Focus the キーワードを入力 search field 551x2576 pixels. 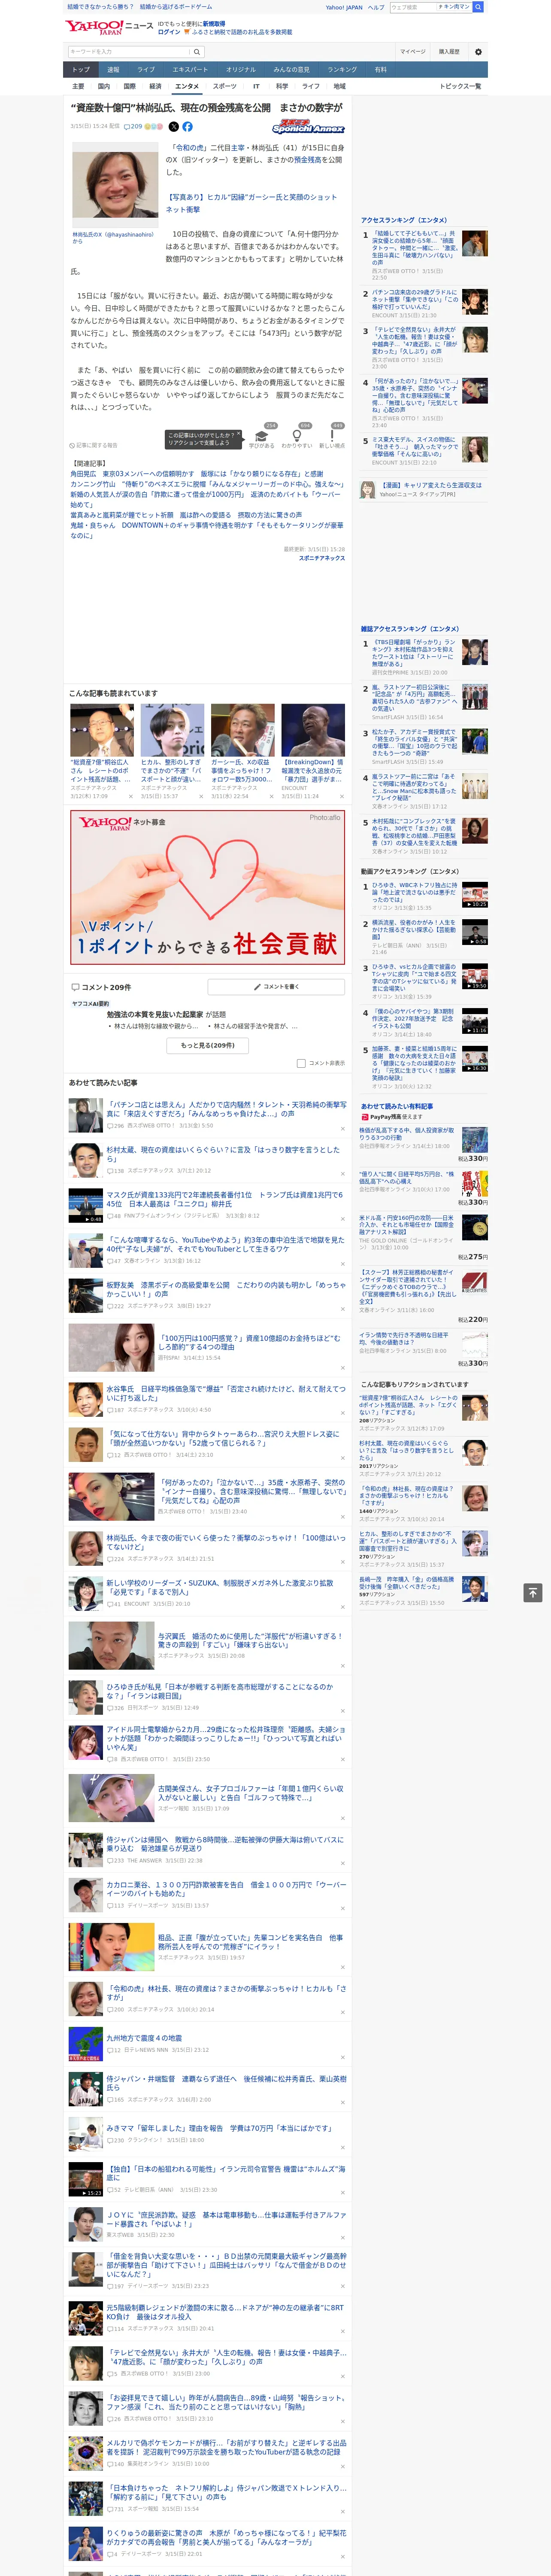tap(129, 52)
